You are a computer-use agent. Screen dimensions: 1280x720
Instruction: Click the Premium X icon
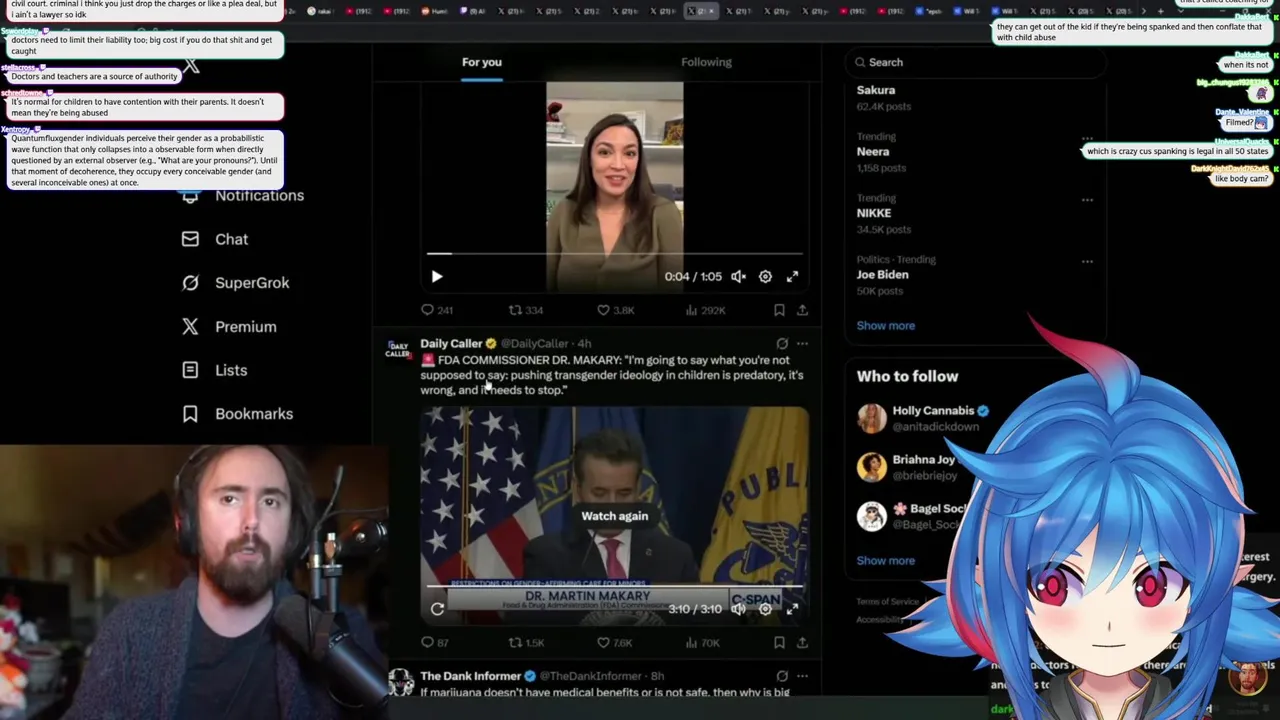190,327
